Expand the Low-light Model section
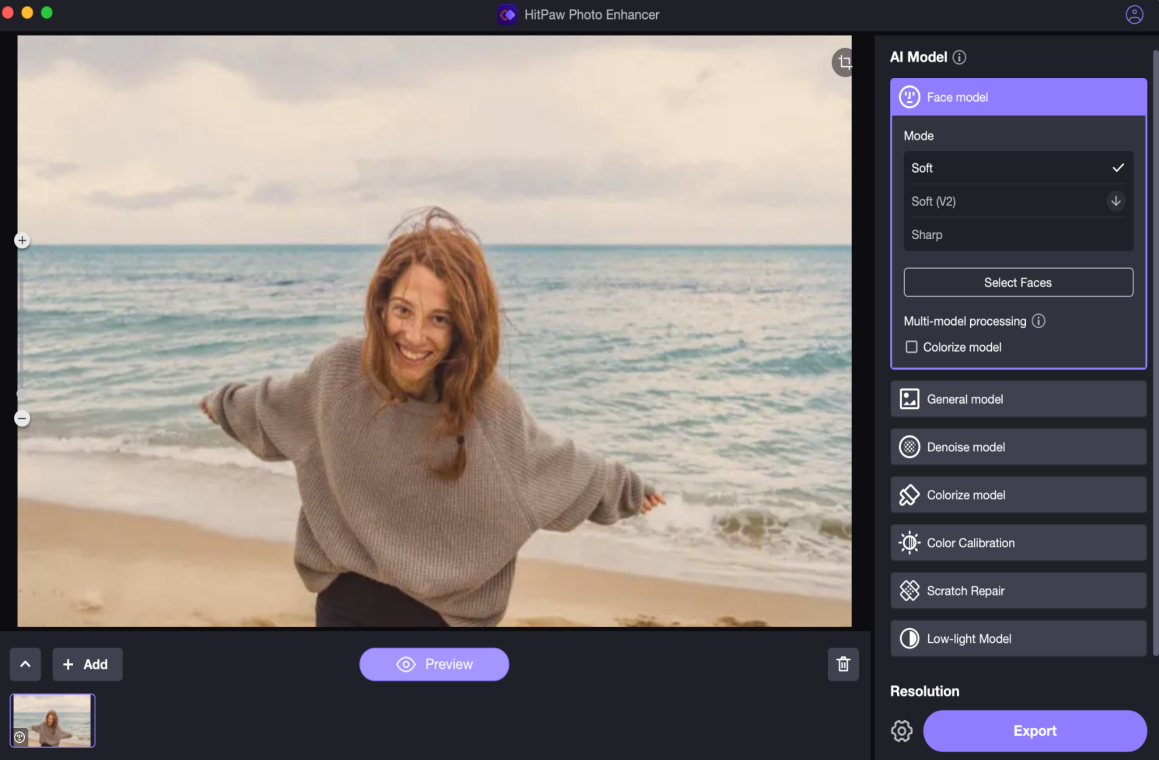The width and height of the screenshot is (1159, 760). click(1018, 639)
